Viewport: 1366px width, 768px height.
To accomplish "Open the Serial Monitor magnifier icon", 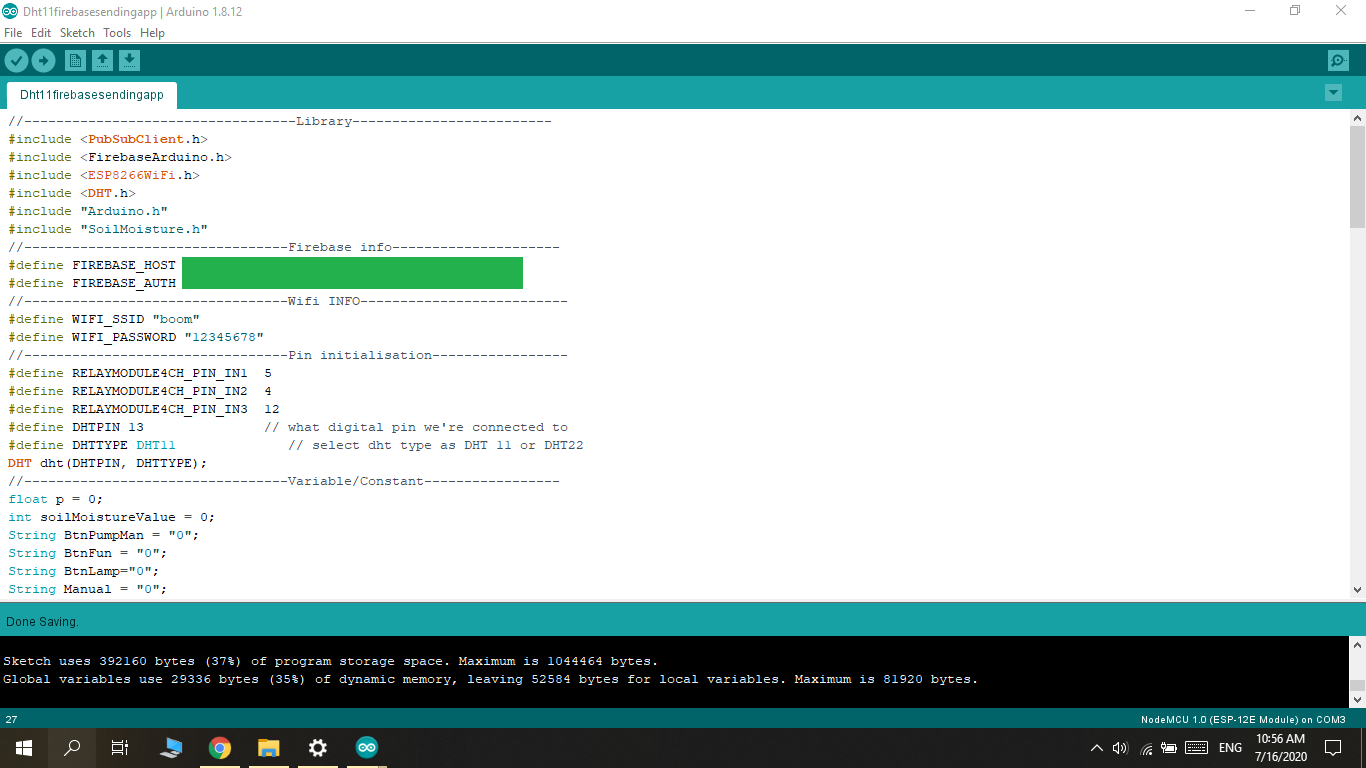I will click(x=1337, y=60).
